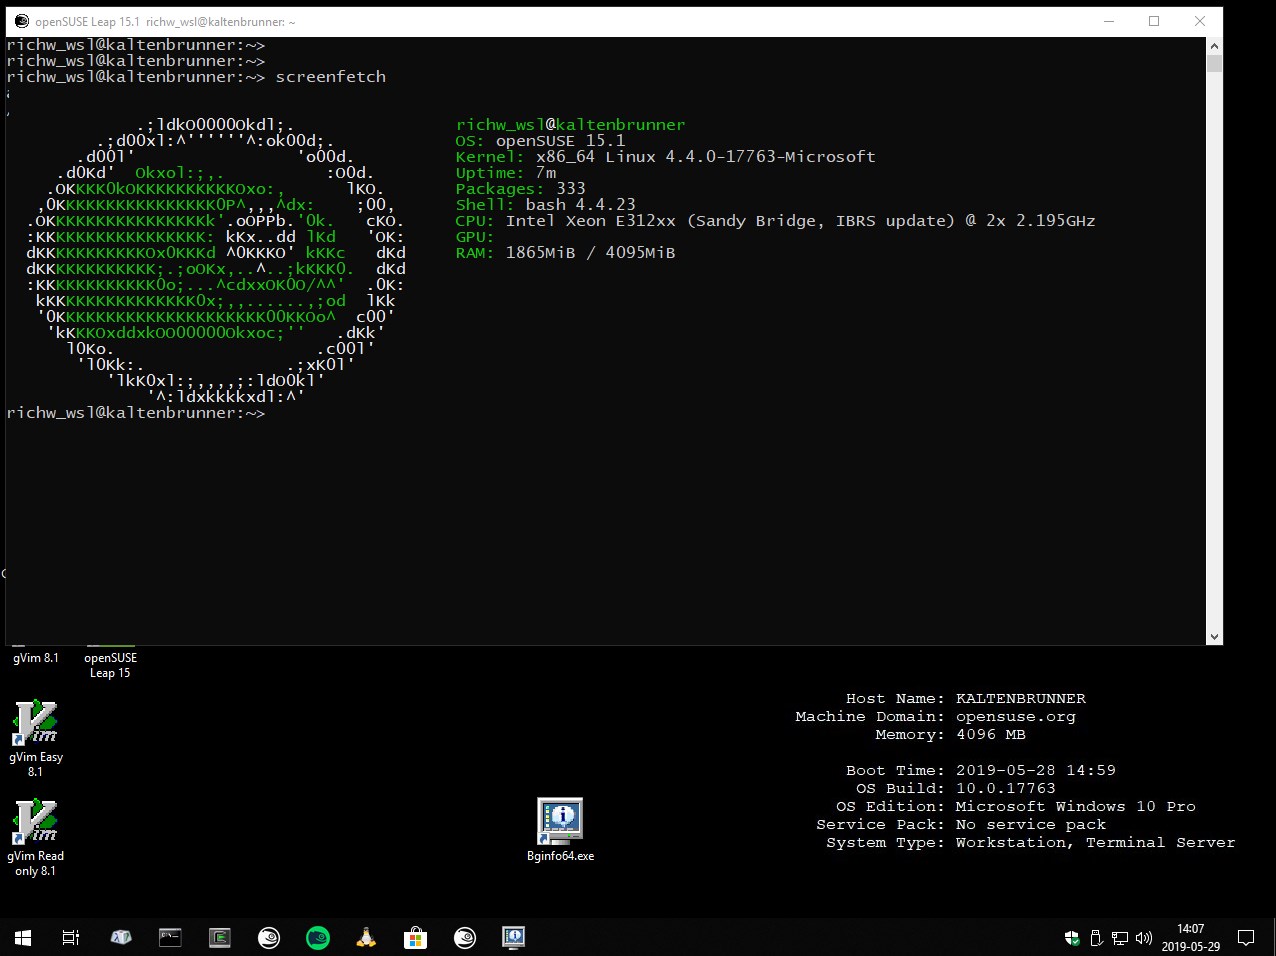Viewport: 1276px width, 956px height.
Task: Close the openSUSE Leap 15.1 terminal window
Action: (x=1200, y=21)
